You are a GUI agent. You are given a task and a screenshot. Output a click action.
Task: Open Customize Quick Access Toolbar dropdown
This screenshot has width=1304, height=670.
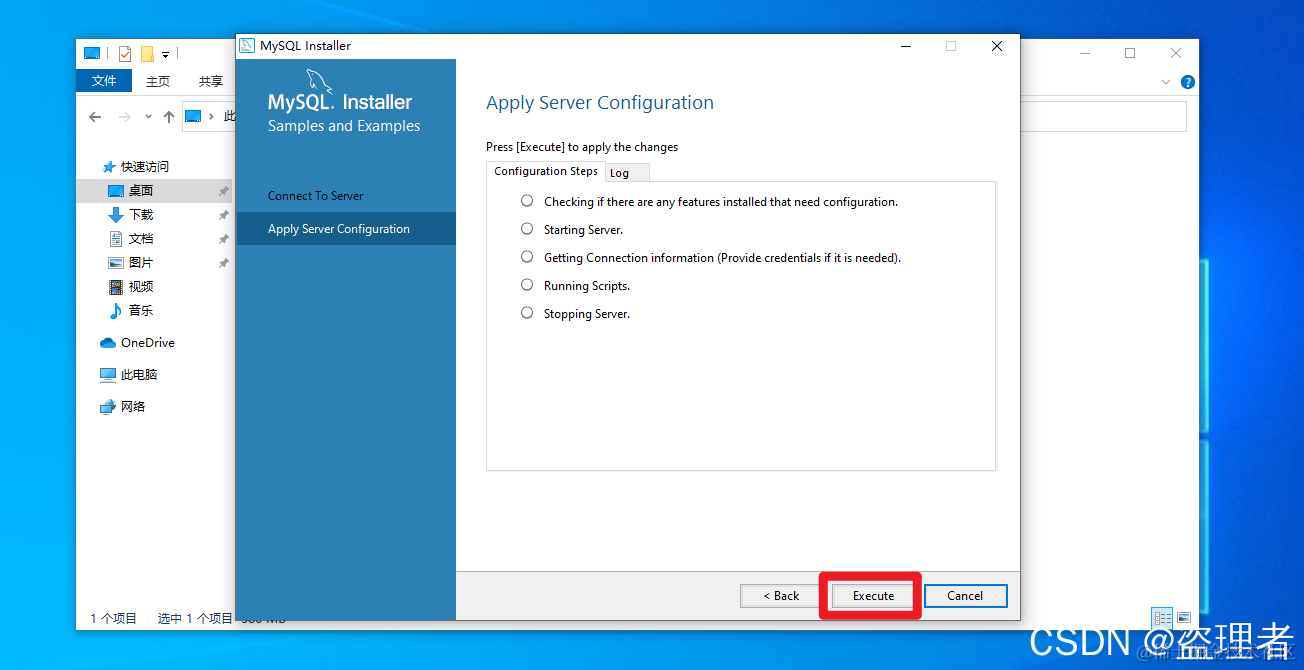(x=166, y=54)
